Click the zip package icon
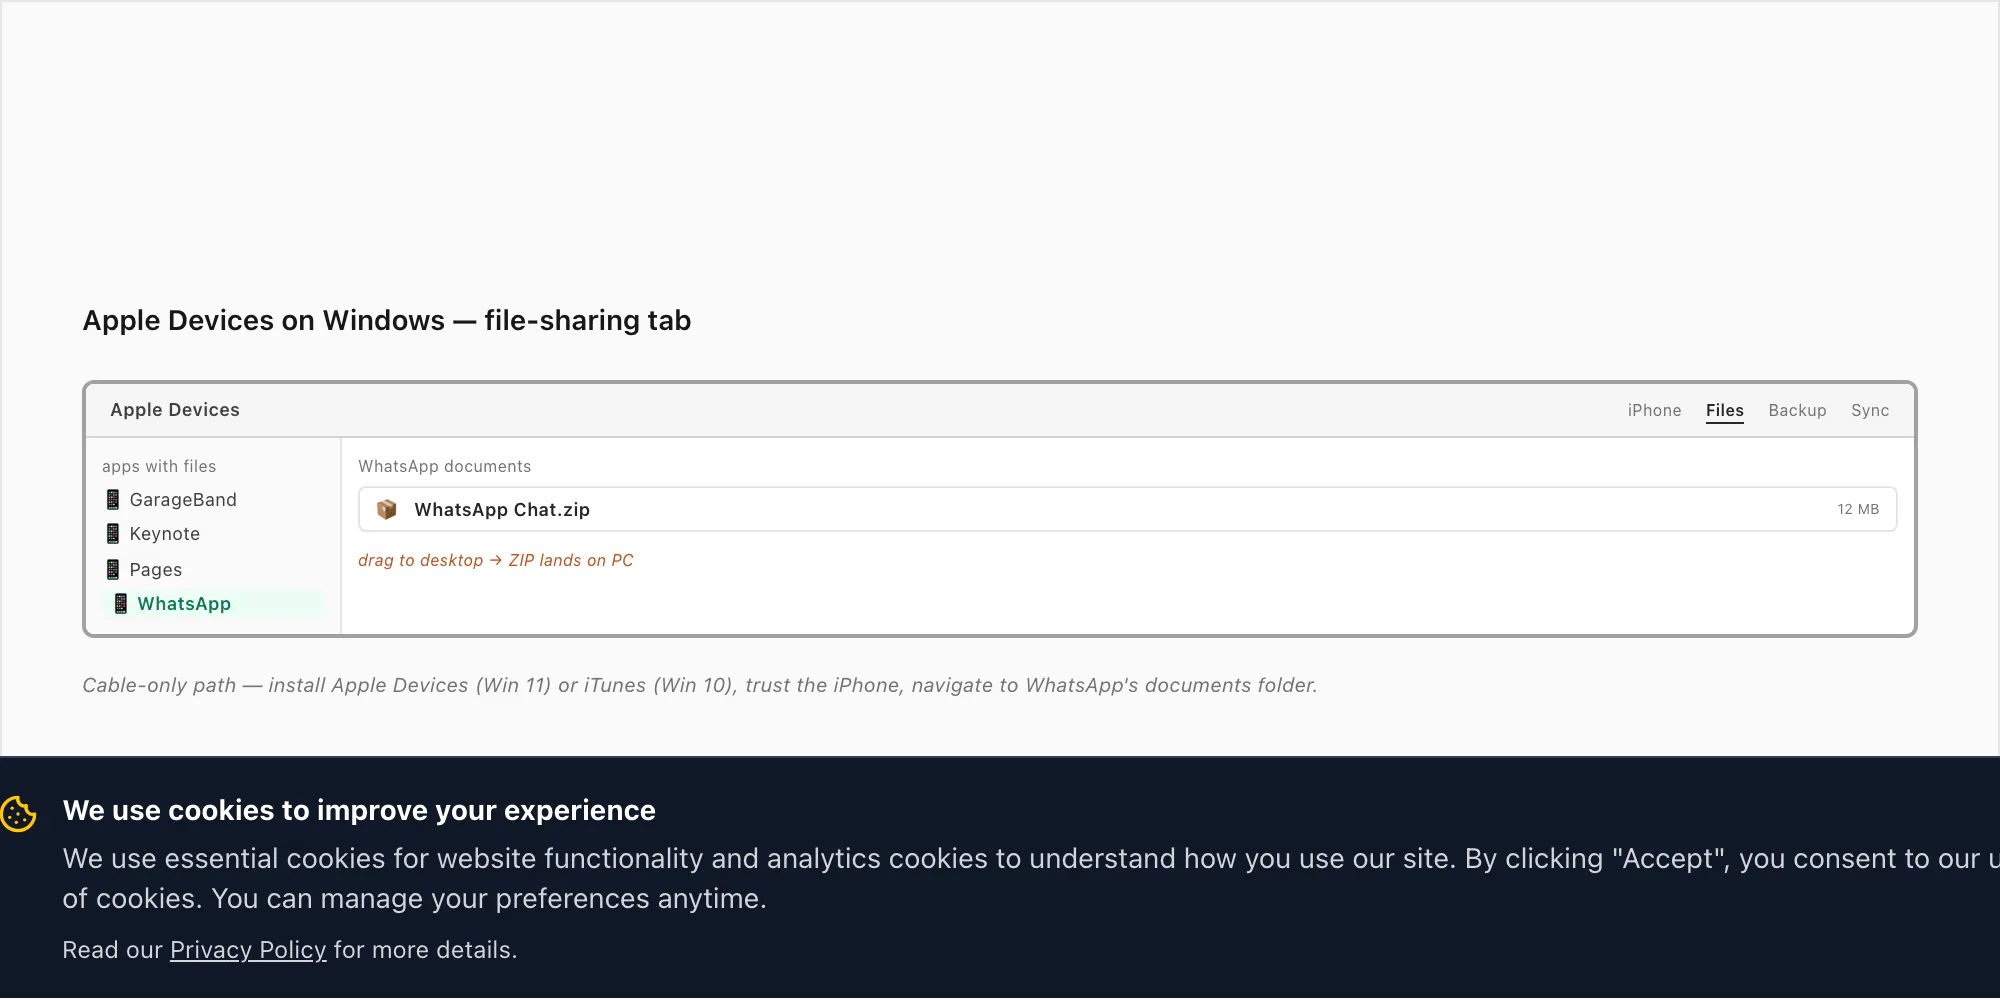 pos(387,510)
